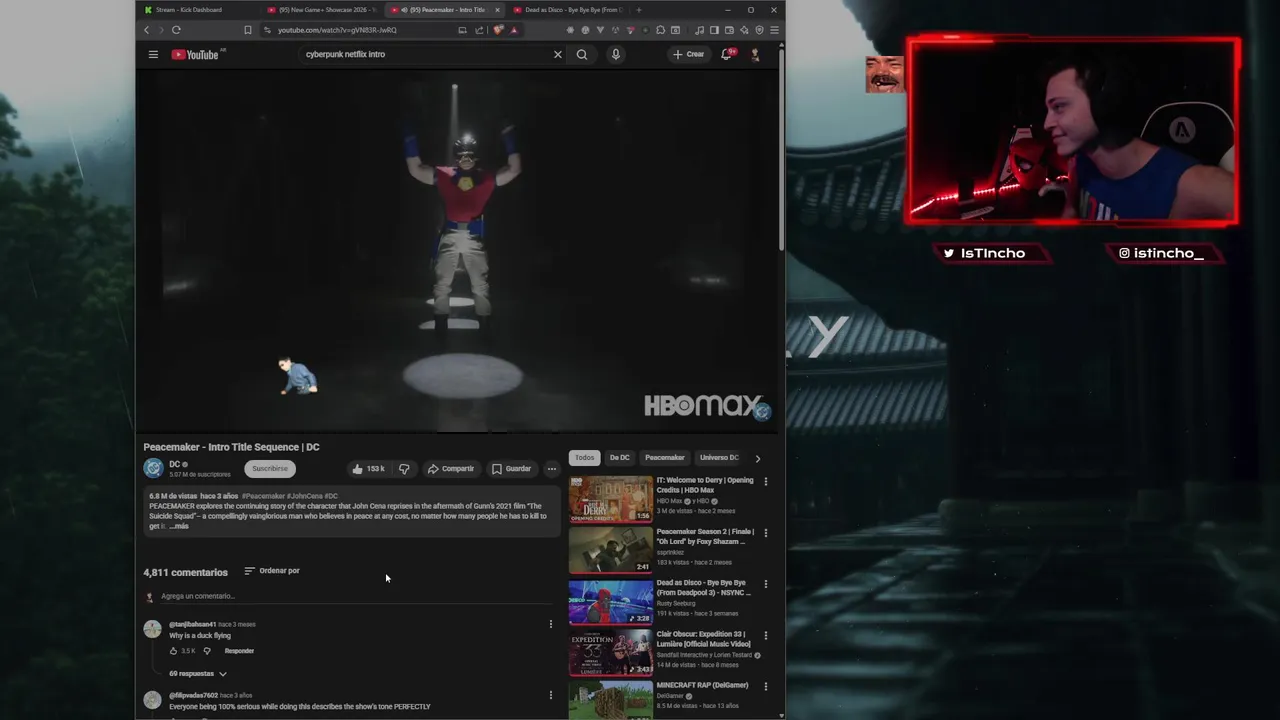
Task: Go to the YouTube home logo
Action: pos(195,54)
